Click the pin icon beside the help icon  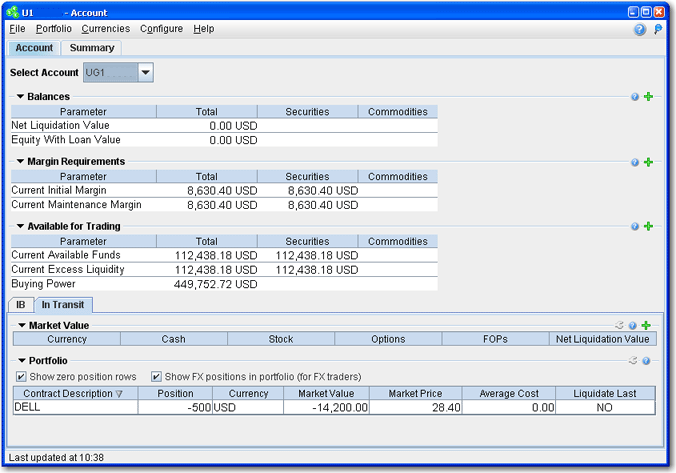coord(658,29)
